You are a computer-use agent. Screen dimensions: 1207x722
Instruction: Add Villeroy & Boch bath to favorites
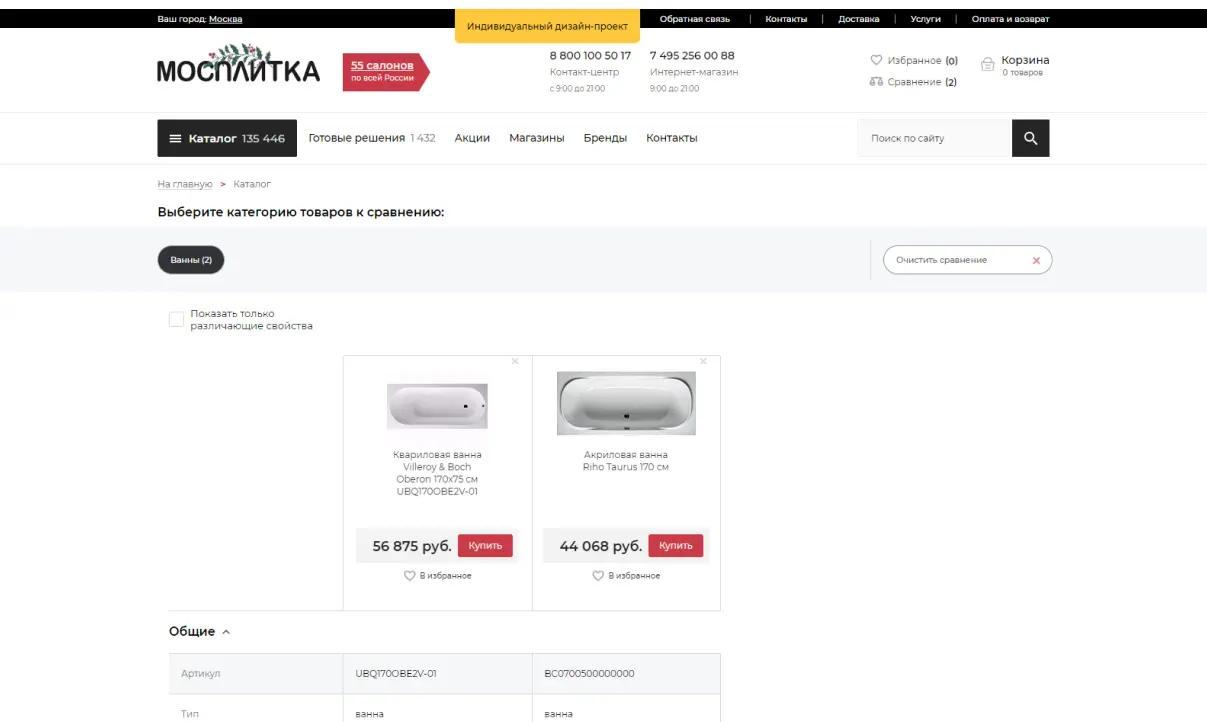pyautogui.click(x=438, y=576)
